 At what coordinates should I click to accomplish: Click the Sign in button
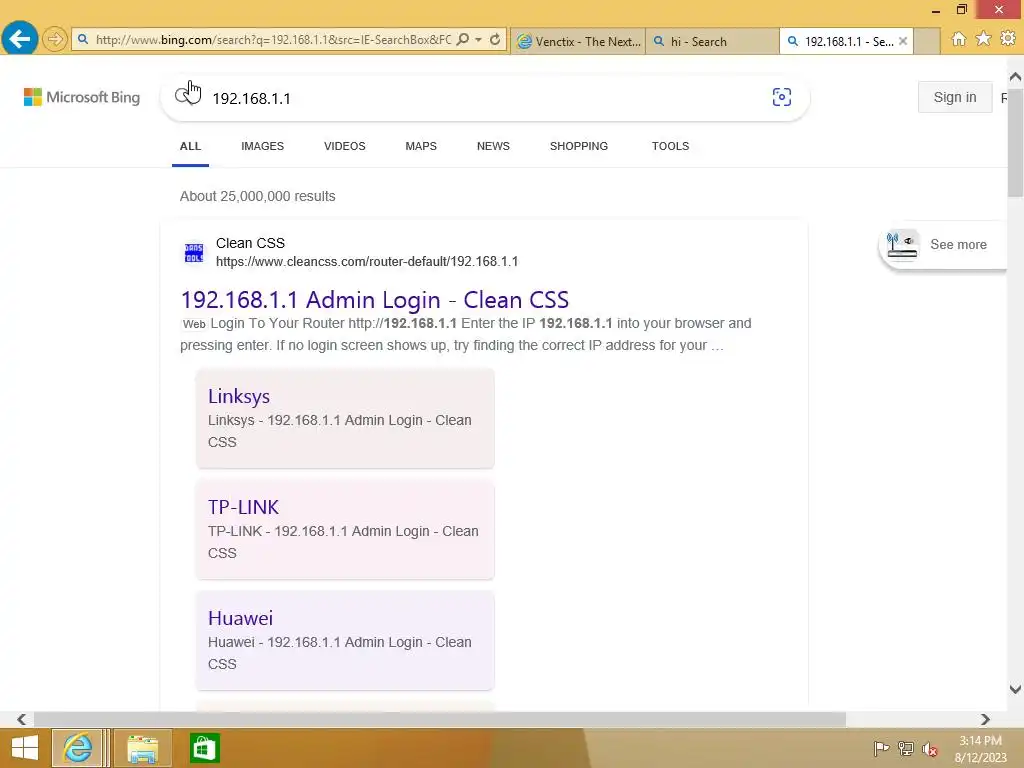(955, 97)
